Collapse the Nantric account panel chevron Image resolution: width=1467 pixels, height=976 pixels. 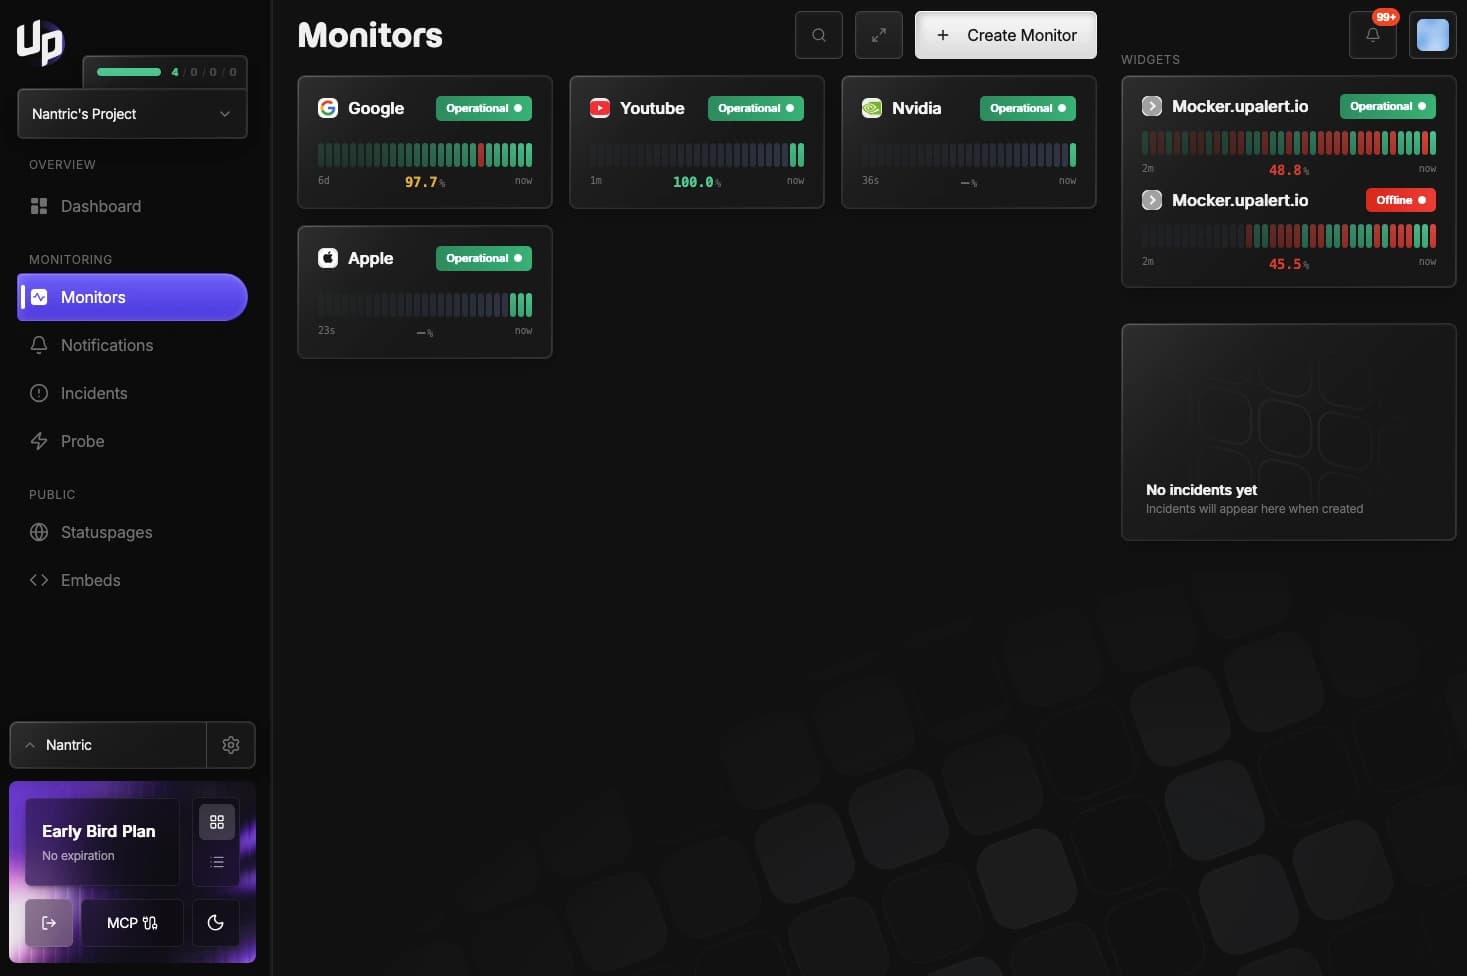click(30, 744)
